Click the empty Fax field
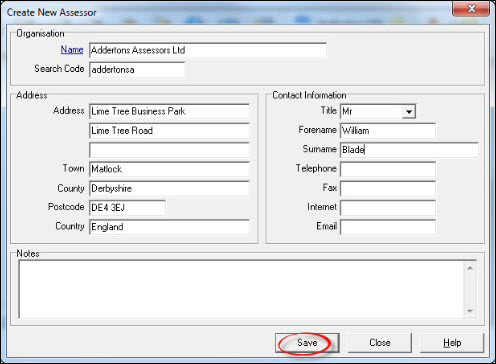Viewport: 496px width, 364px height. point(388,188)
